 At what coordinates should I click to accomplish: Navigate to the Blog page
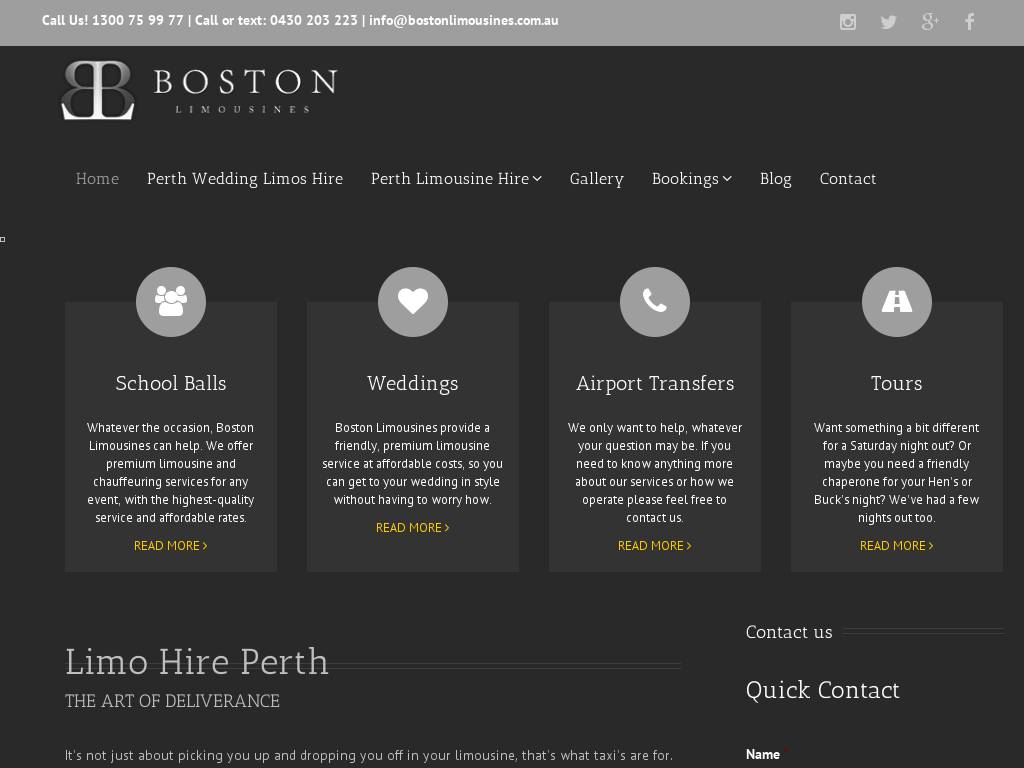[775, 179]
